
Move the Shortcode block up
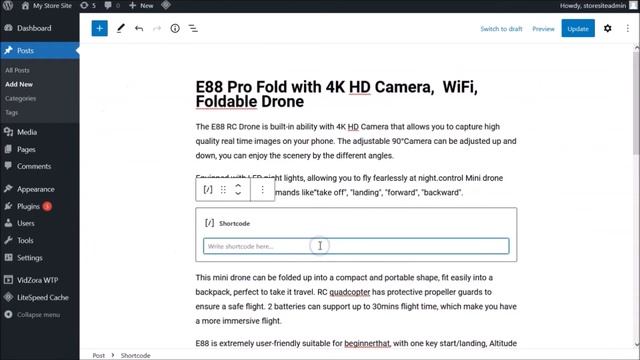pos(238,186)
